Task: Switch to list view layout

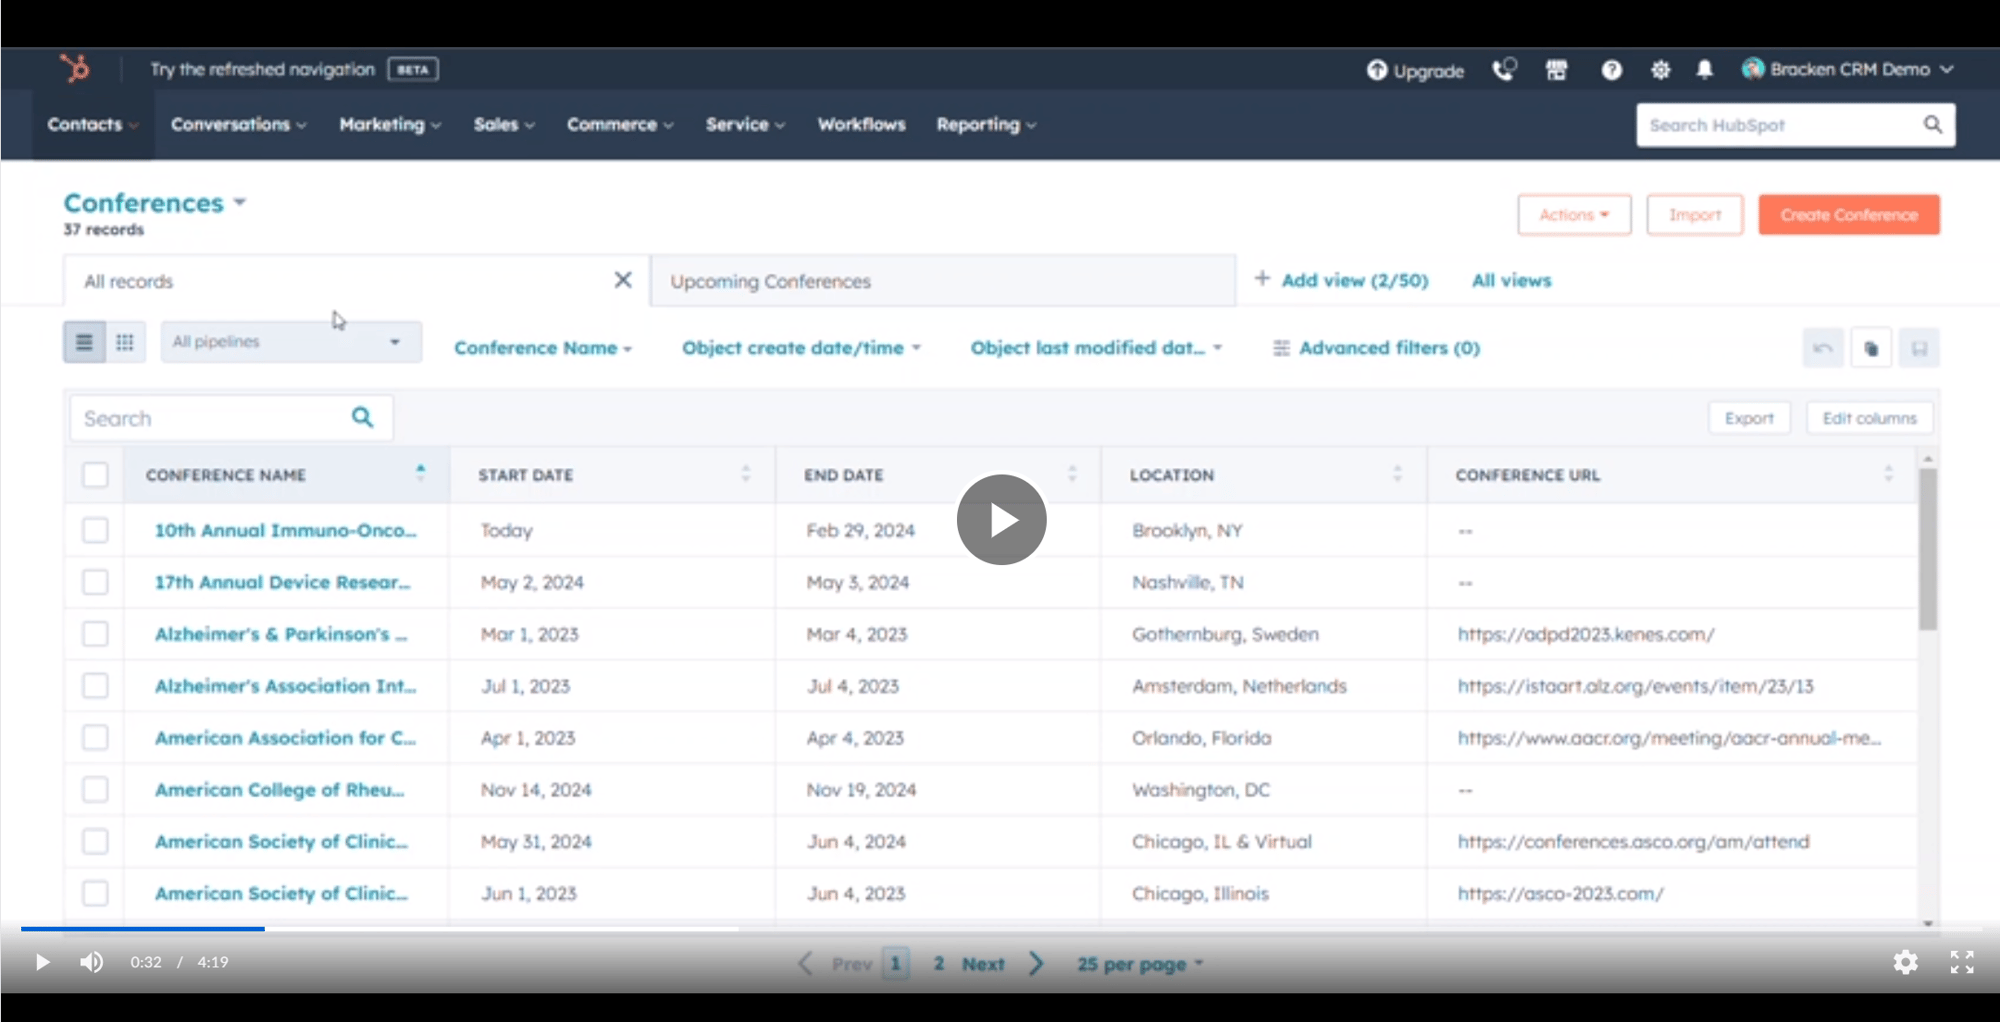Action: [x=84, y=342]
